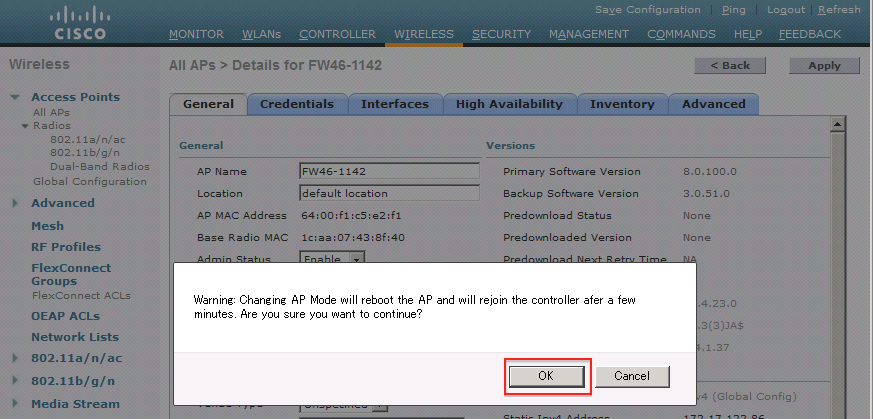Open the WLANs menu

tap(262, 34)
